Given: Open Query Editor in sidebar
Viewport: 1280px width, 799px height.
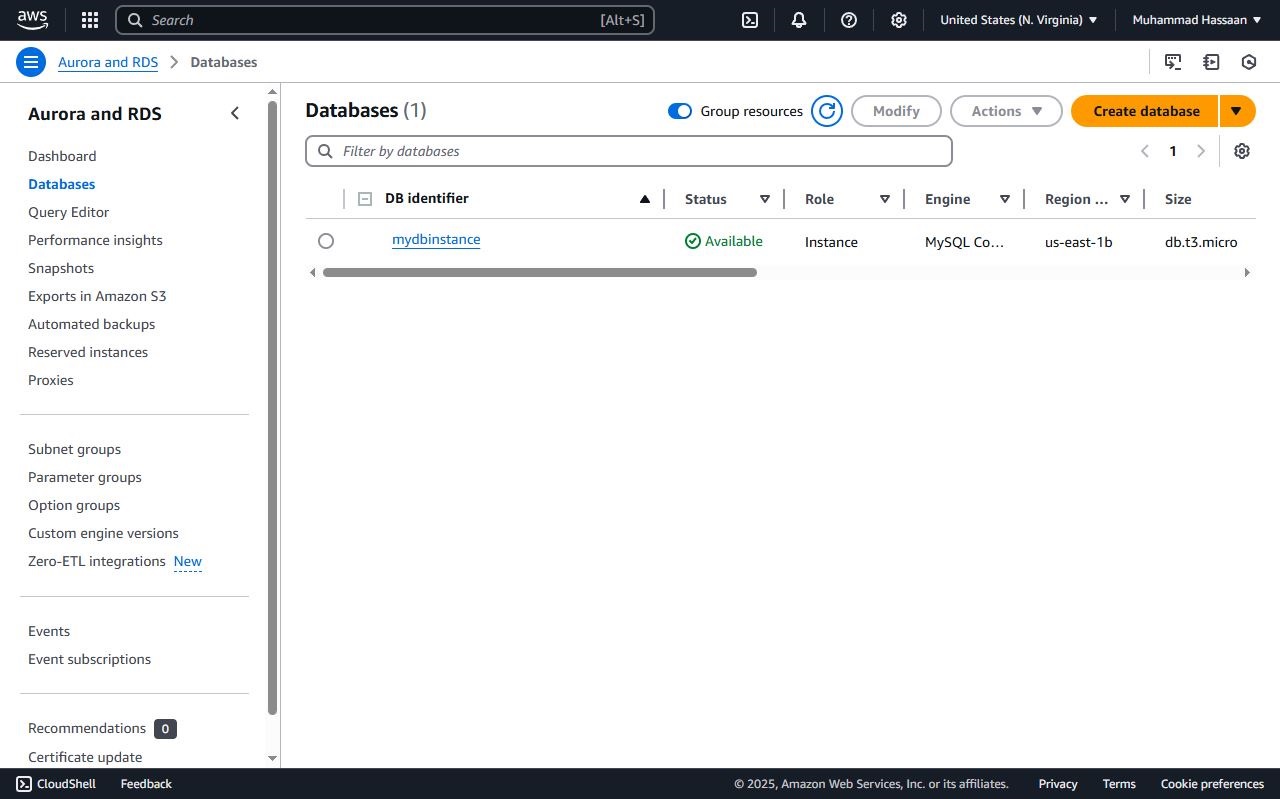Looking at the screenshot, I should point(68,212).
